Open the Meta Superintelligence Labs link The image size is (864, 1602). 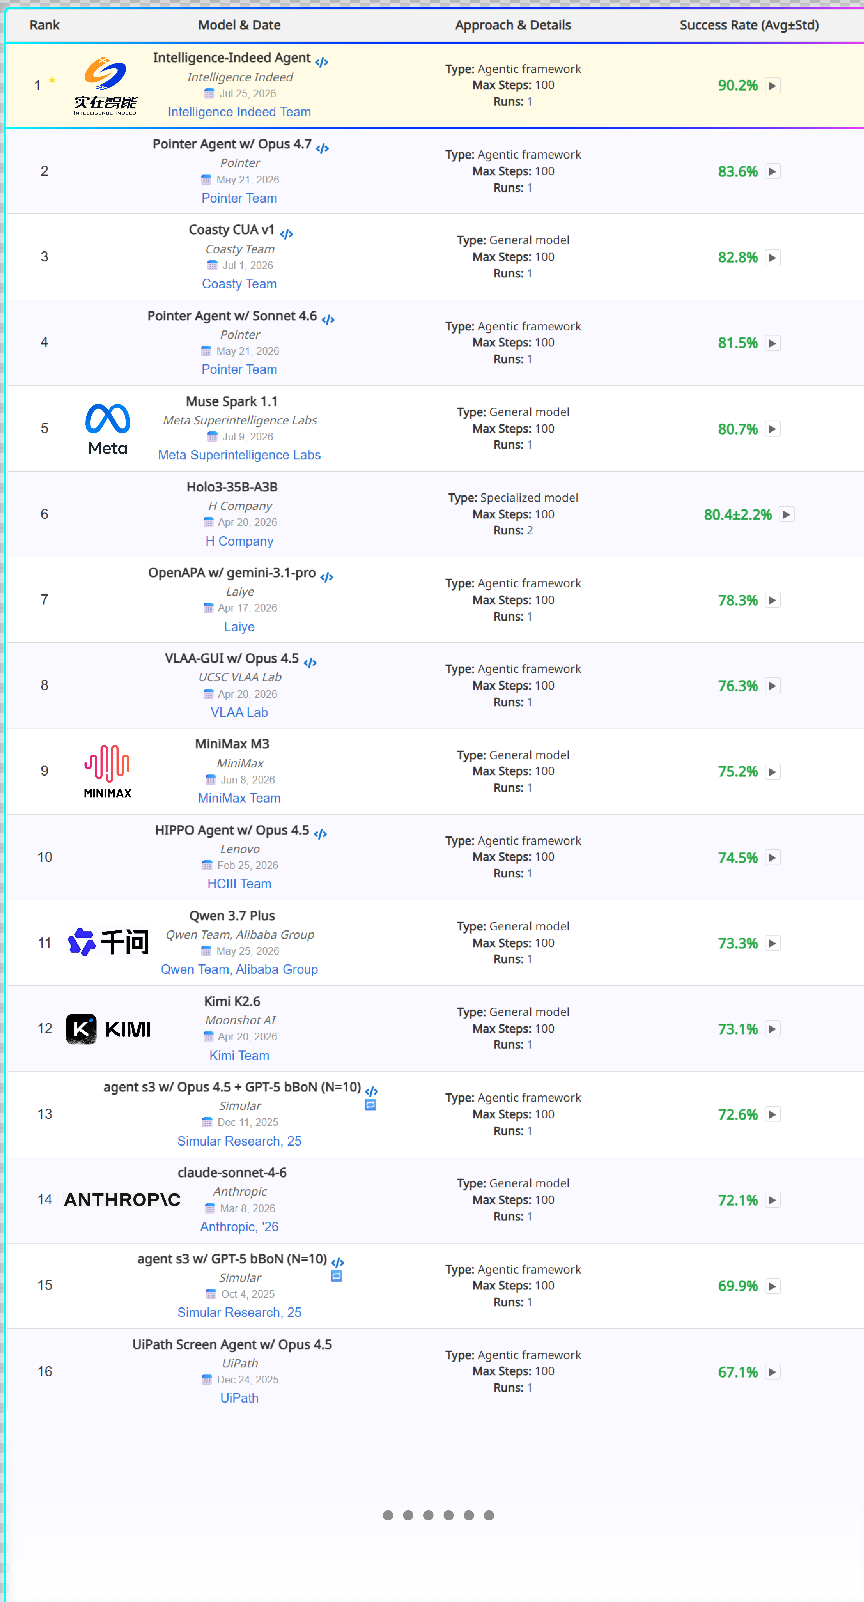pos(239,455)
